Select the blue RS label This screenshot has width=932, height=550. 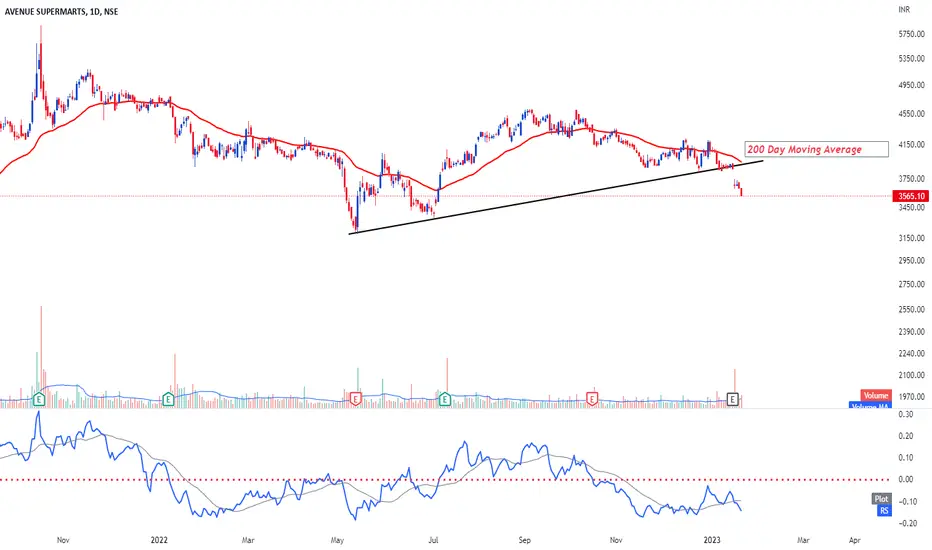point(884,511)
